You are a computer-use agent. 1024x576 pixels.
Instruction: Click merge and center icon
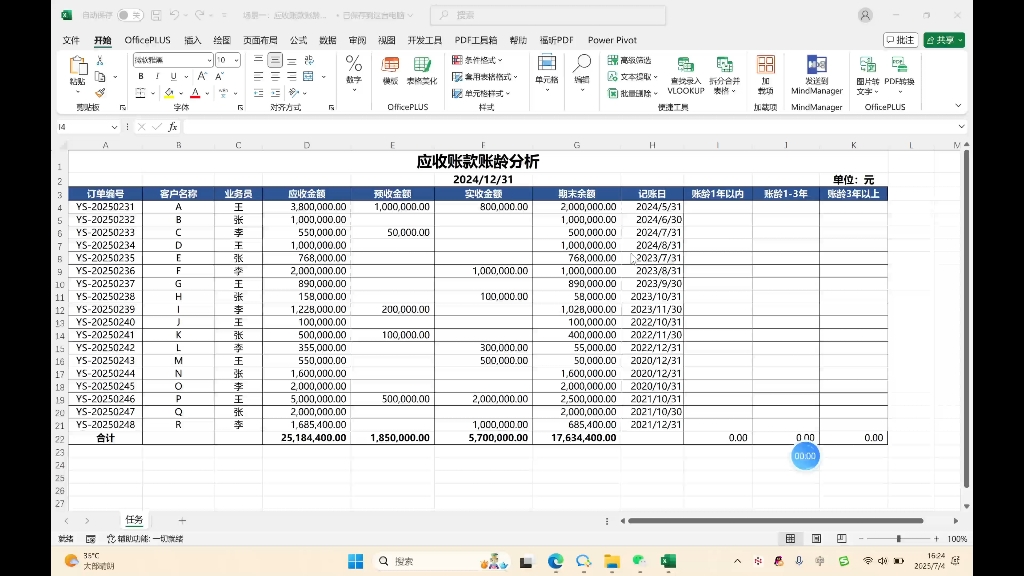tap(309, 76)
